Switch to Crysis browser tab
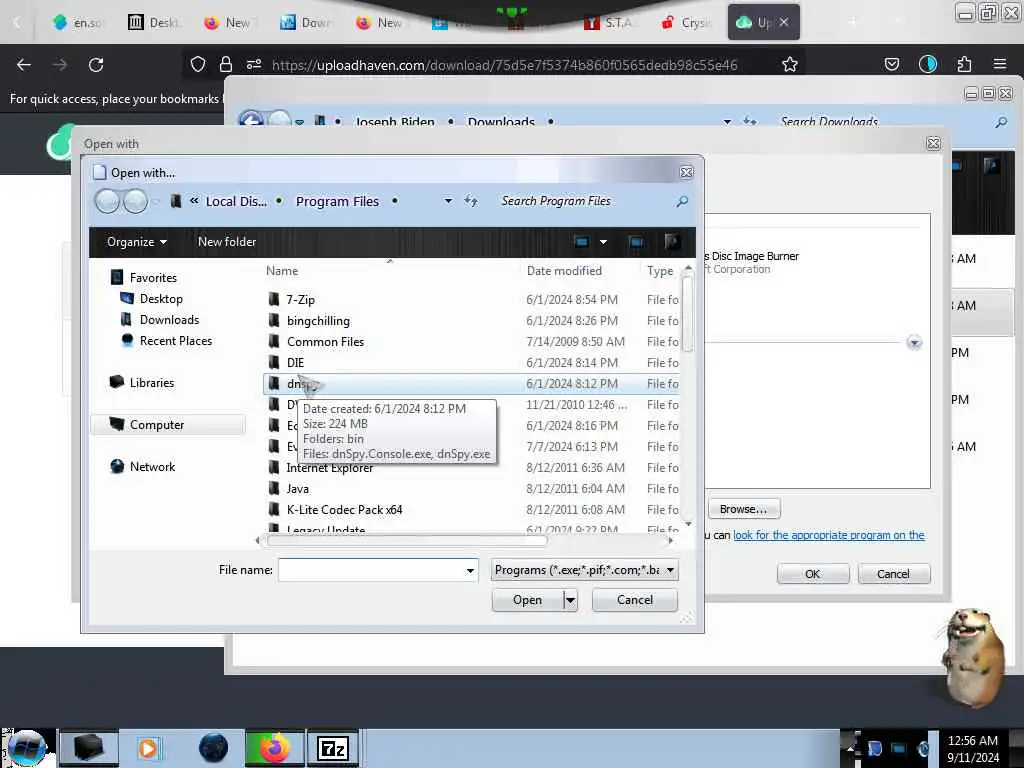The width and height of the screenshot is (1024, 768). pyautogui.click(x=686, y=22)
